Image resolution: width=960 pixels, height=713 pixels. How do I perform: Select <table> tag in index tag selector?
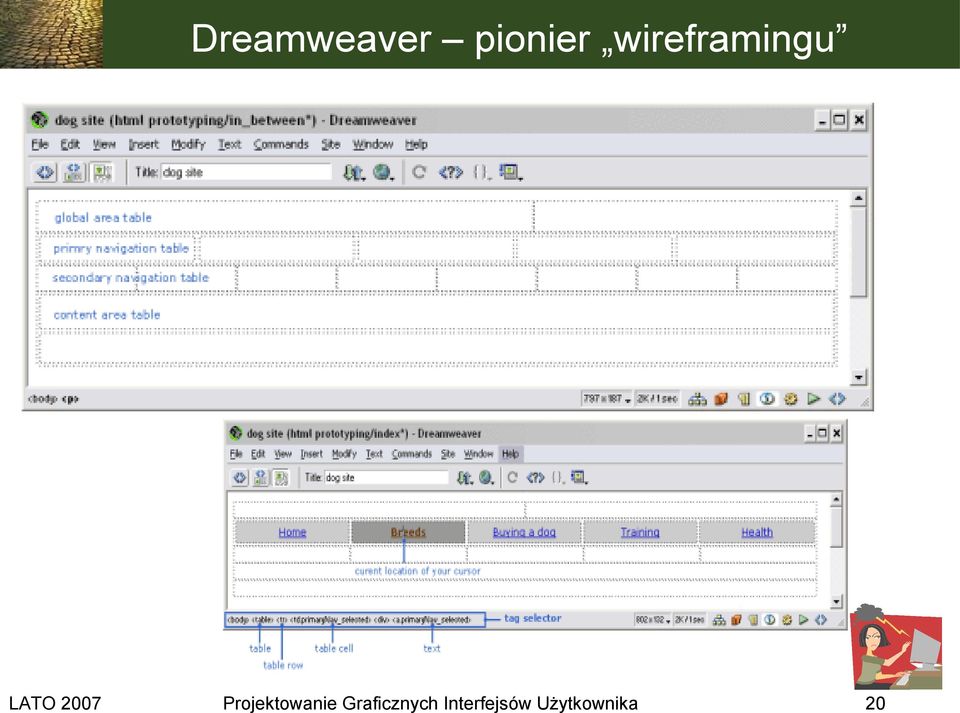click(263, 620)
